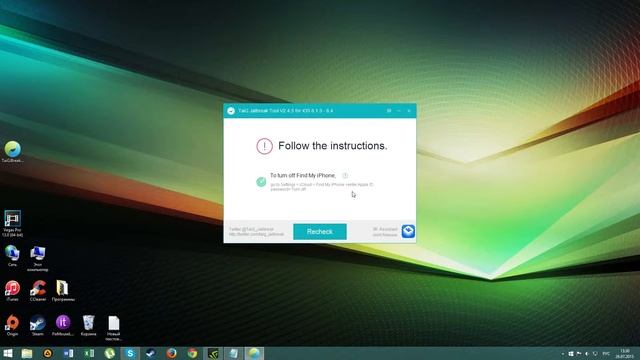Minimize the TaiG Jailbreak Tool window
The width and height of the screenshot is (640, 360).
tap(399, 111)
